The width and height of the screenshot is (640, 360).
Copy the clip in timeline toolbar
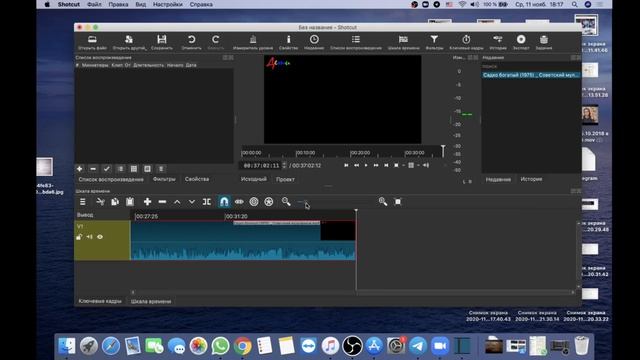pyautogui.click(x=115, y=202)
